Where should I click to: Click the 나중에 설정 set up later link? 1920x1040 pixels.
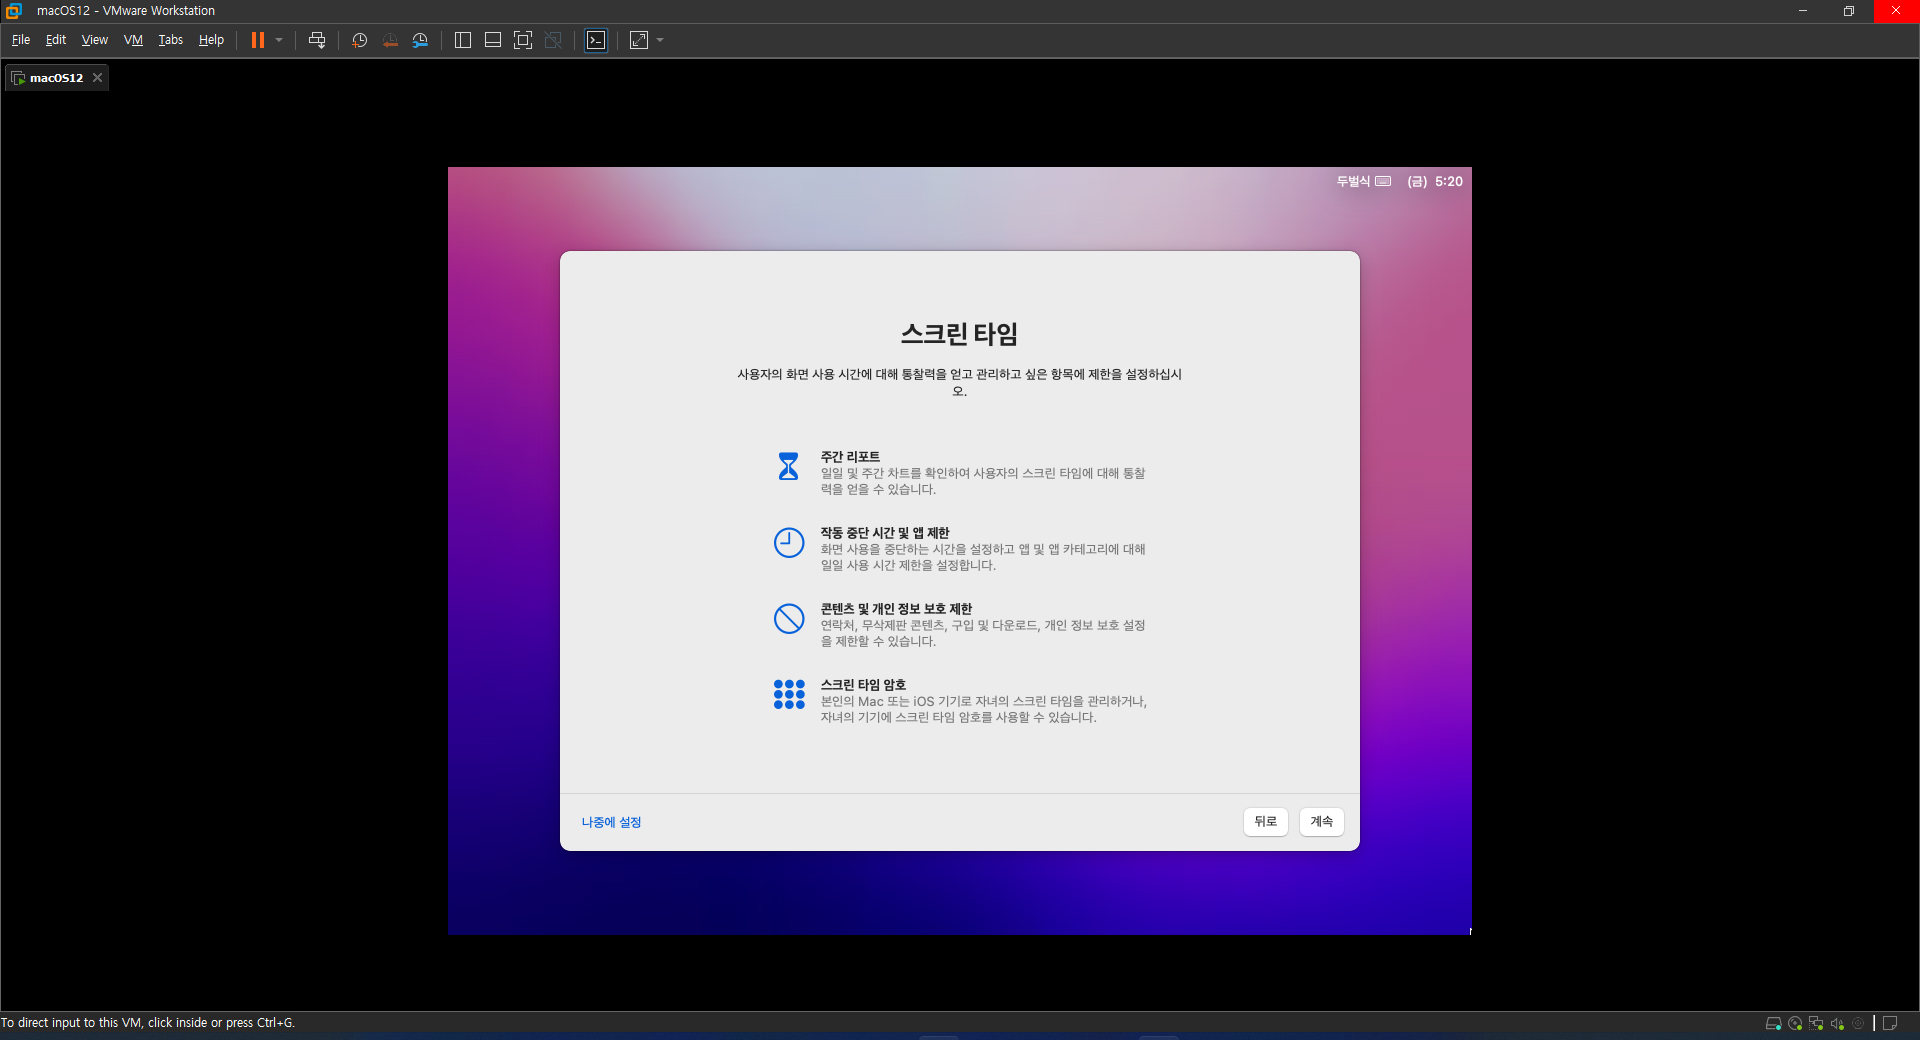[611, 822]
